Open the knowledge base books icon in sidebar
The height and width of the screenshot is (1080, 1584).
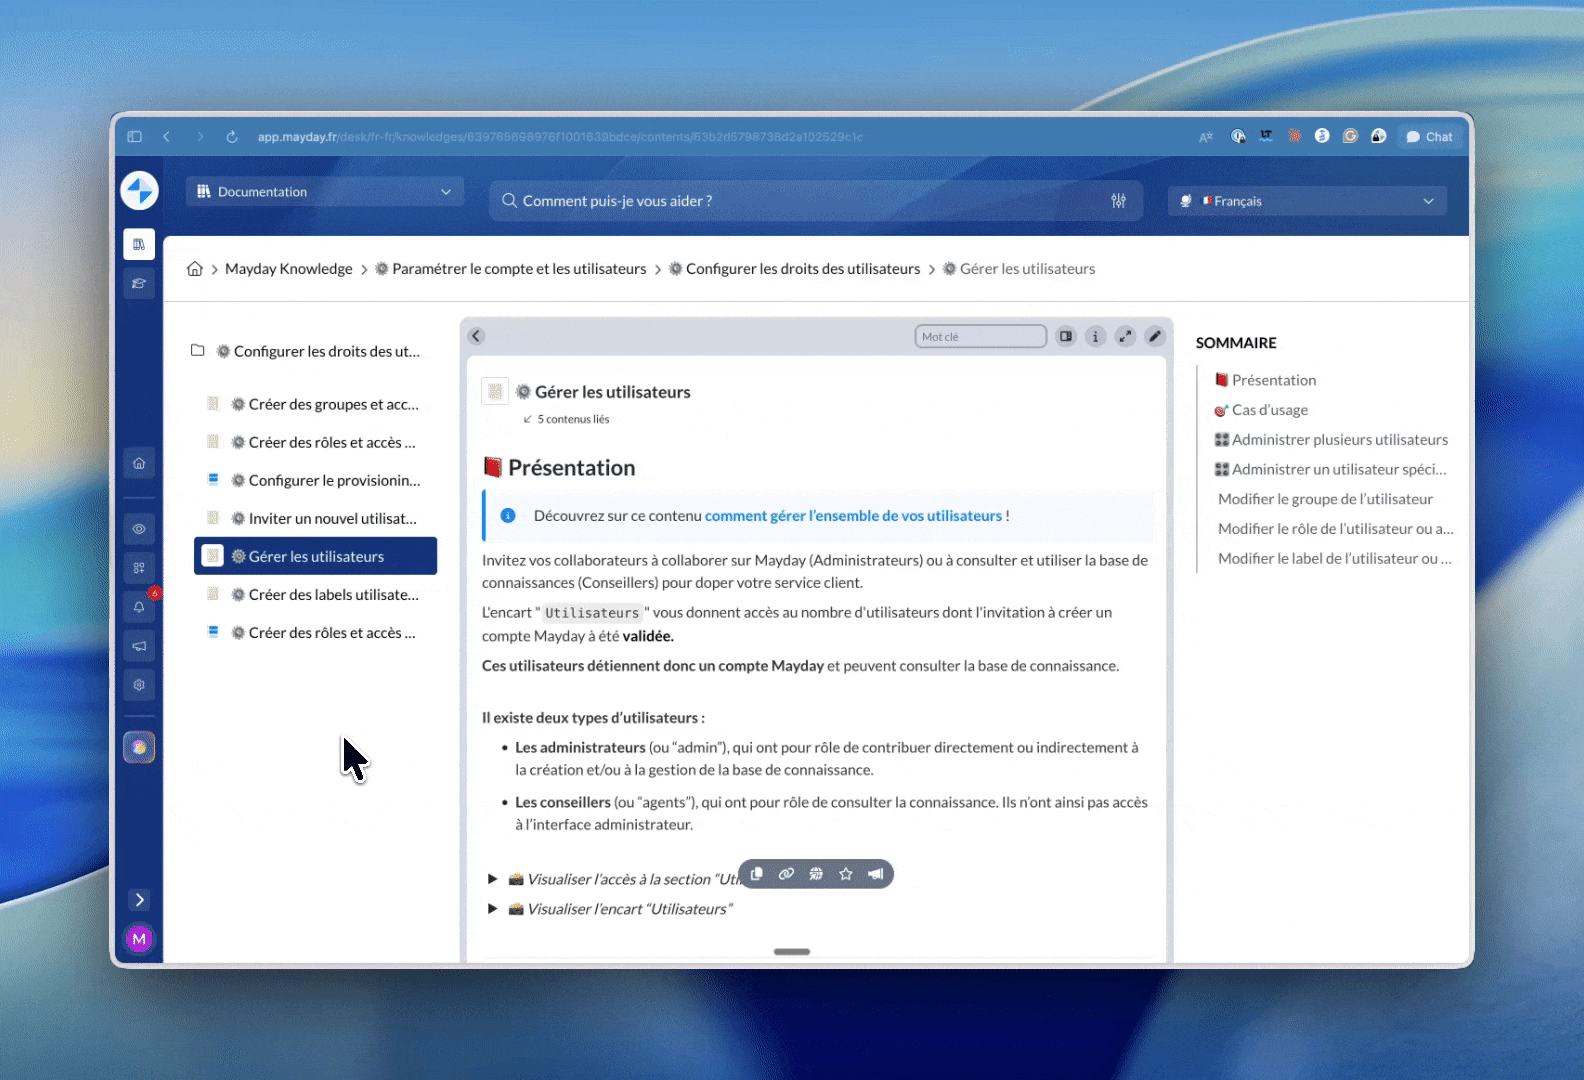click(139, 244)
